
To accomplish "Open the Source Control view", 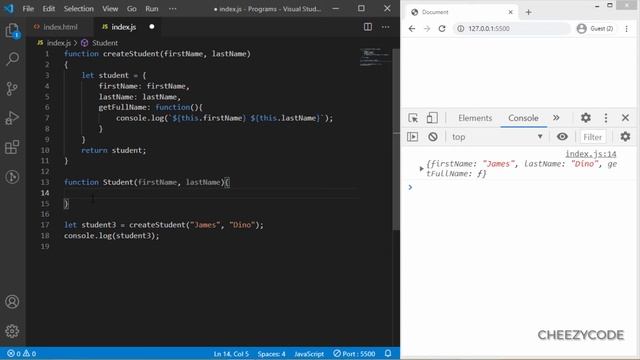I will click(x=12, y=89).
